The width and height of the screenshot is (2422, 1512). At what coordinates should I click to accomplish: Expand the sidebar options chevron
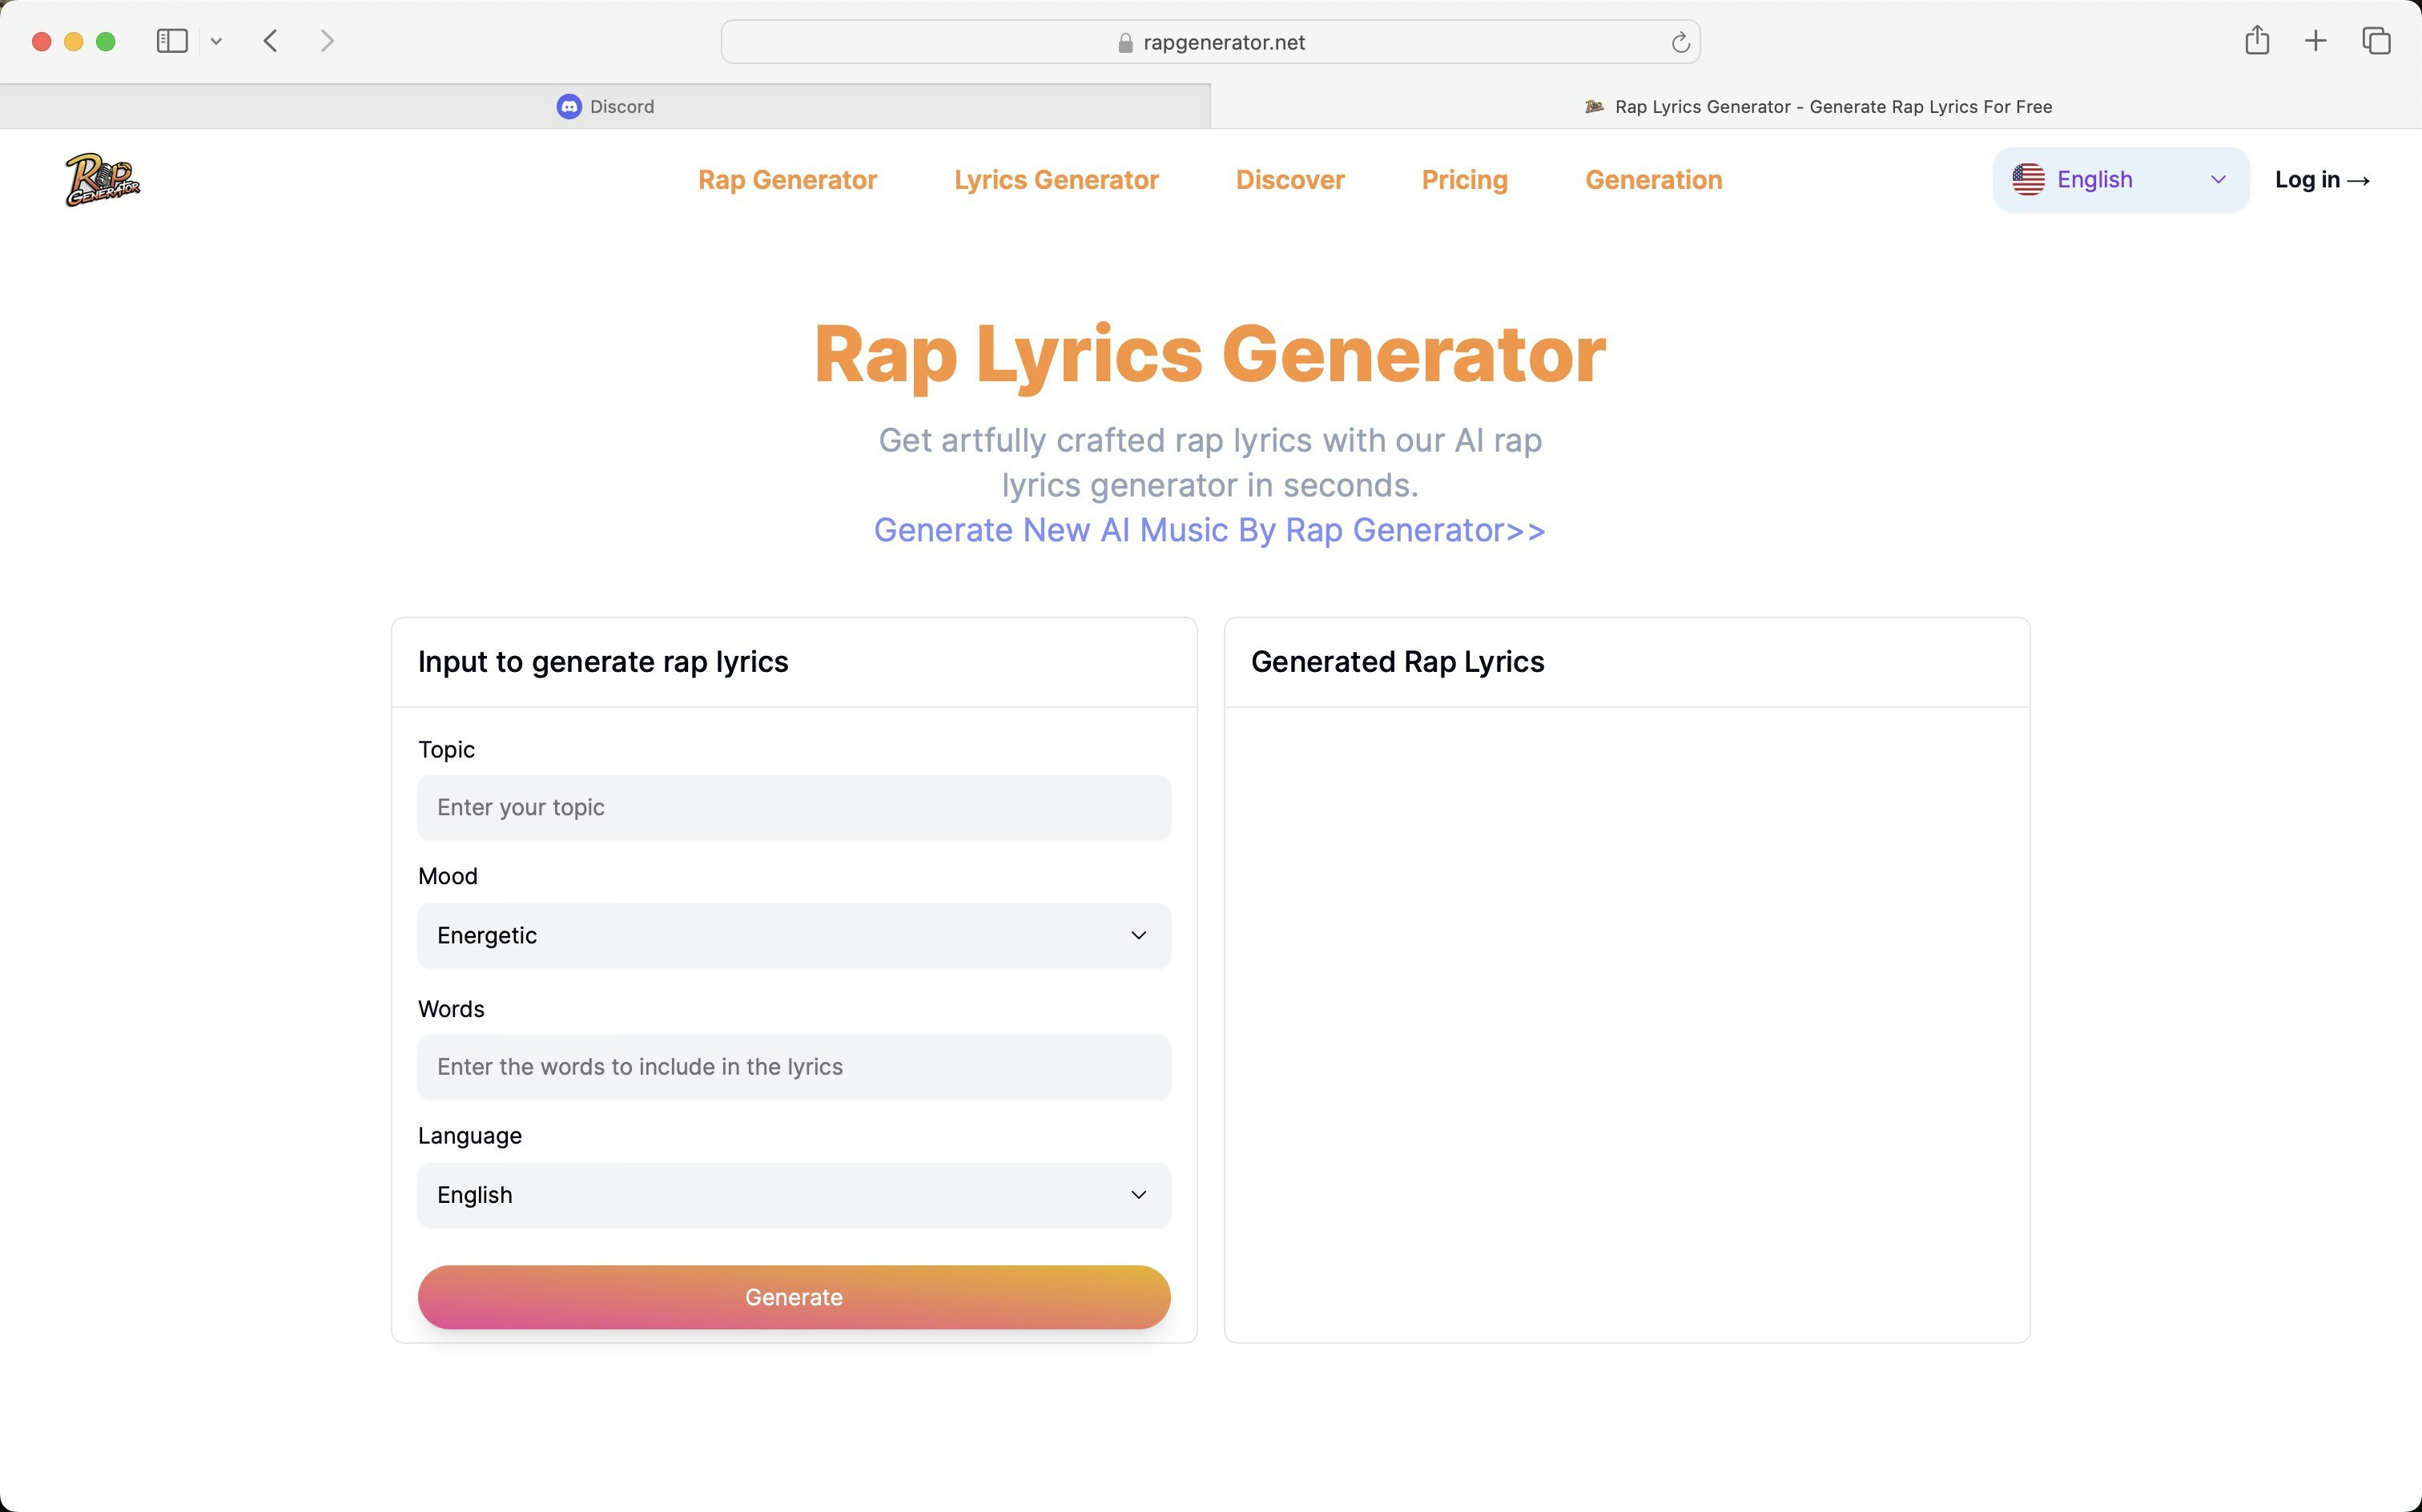(216, 41)
